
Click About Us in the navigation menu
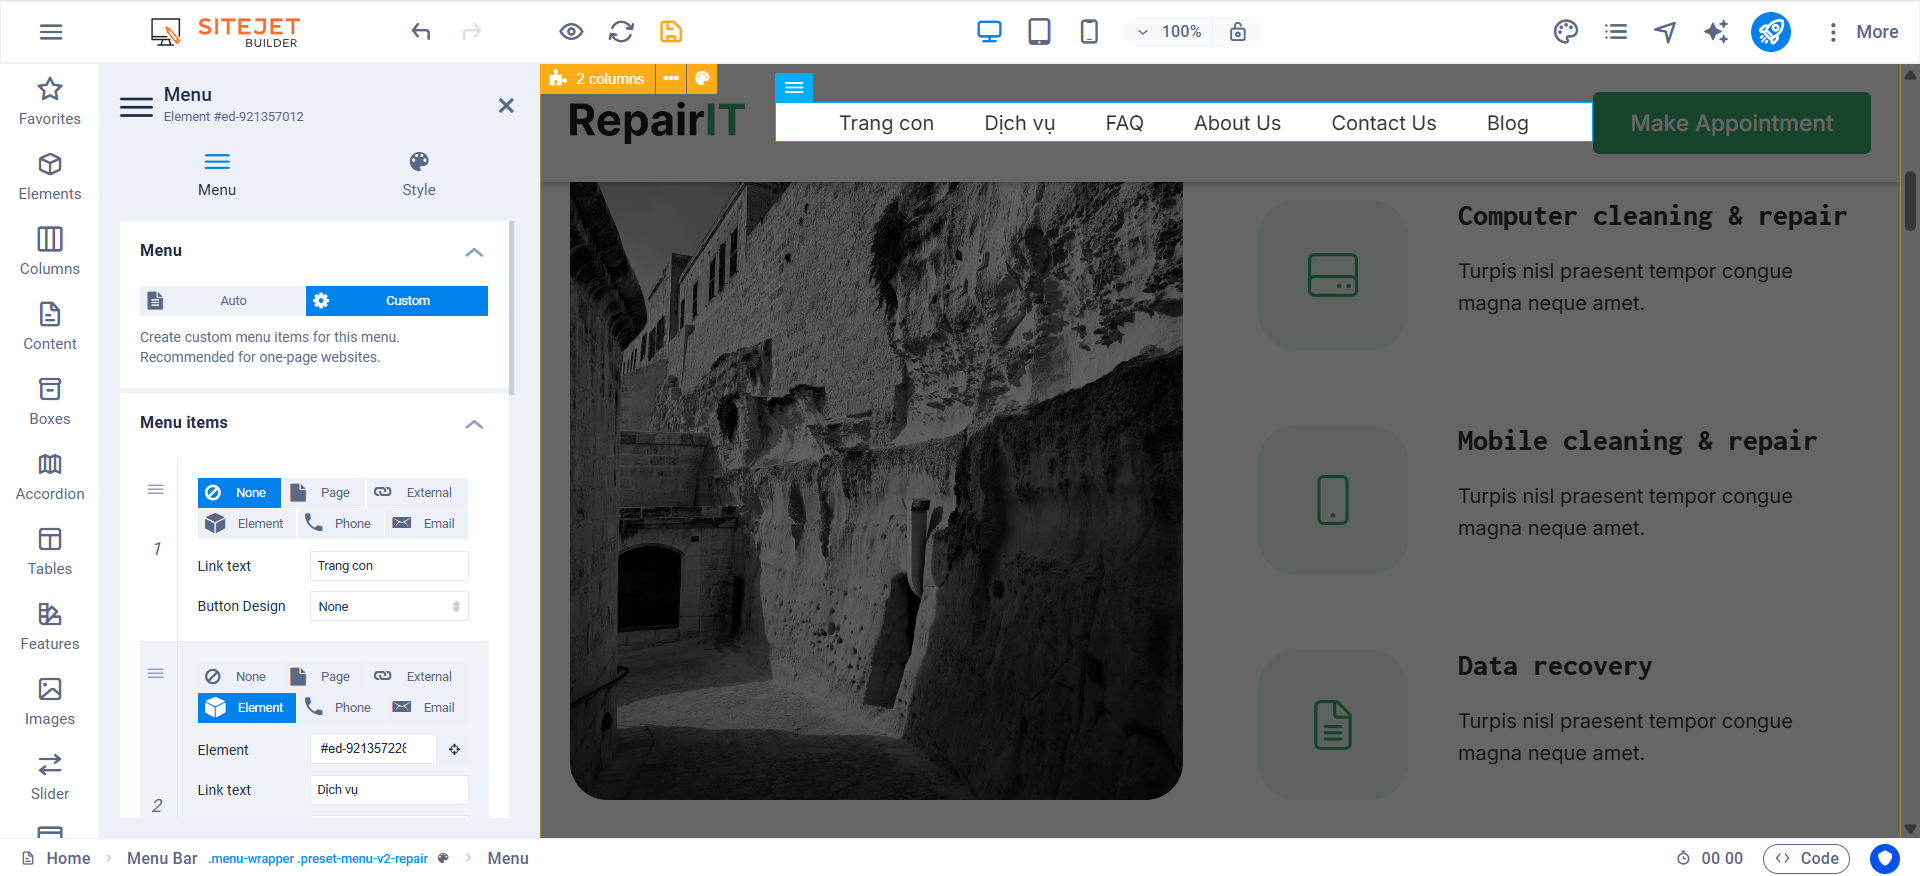click(1237, 123)
